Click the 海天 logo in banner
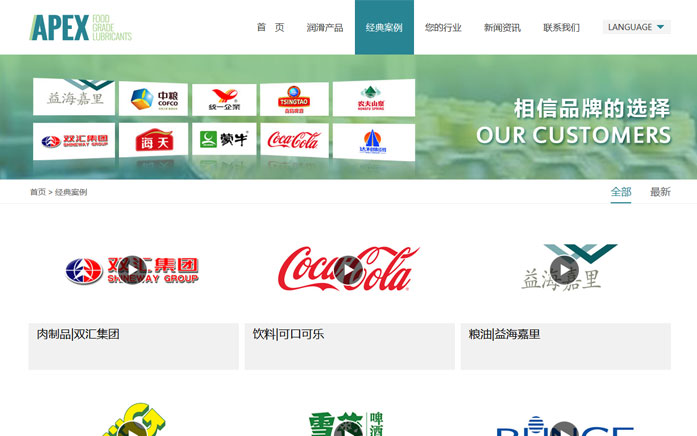Image resolution: width=697 pixels, height=436 pixels. coord(153,140)
